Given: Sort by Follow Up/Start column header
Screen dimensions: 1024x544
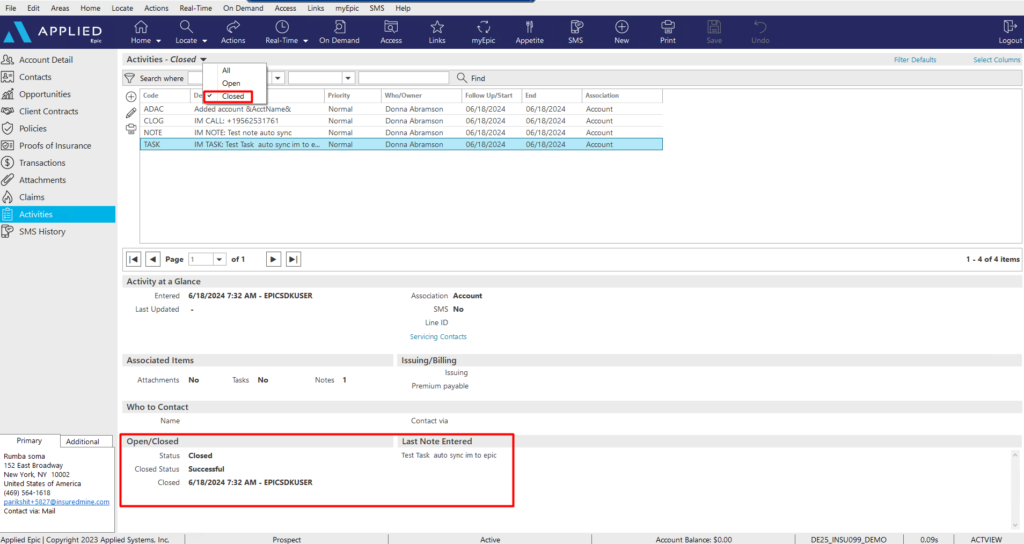Looking at the screenshot, I should [x=492, y=95].
